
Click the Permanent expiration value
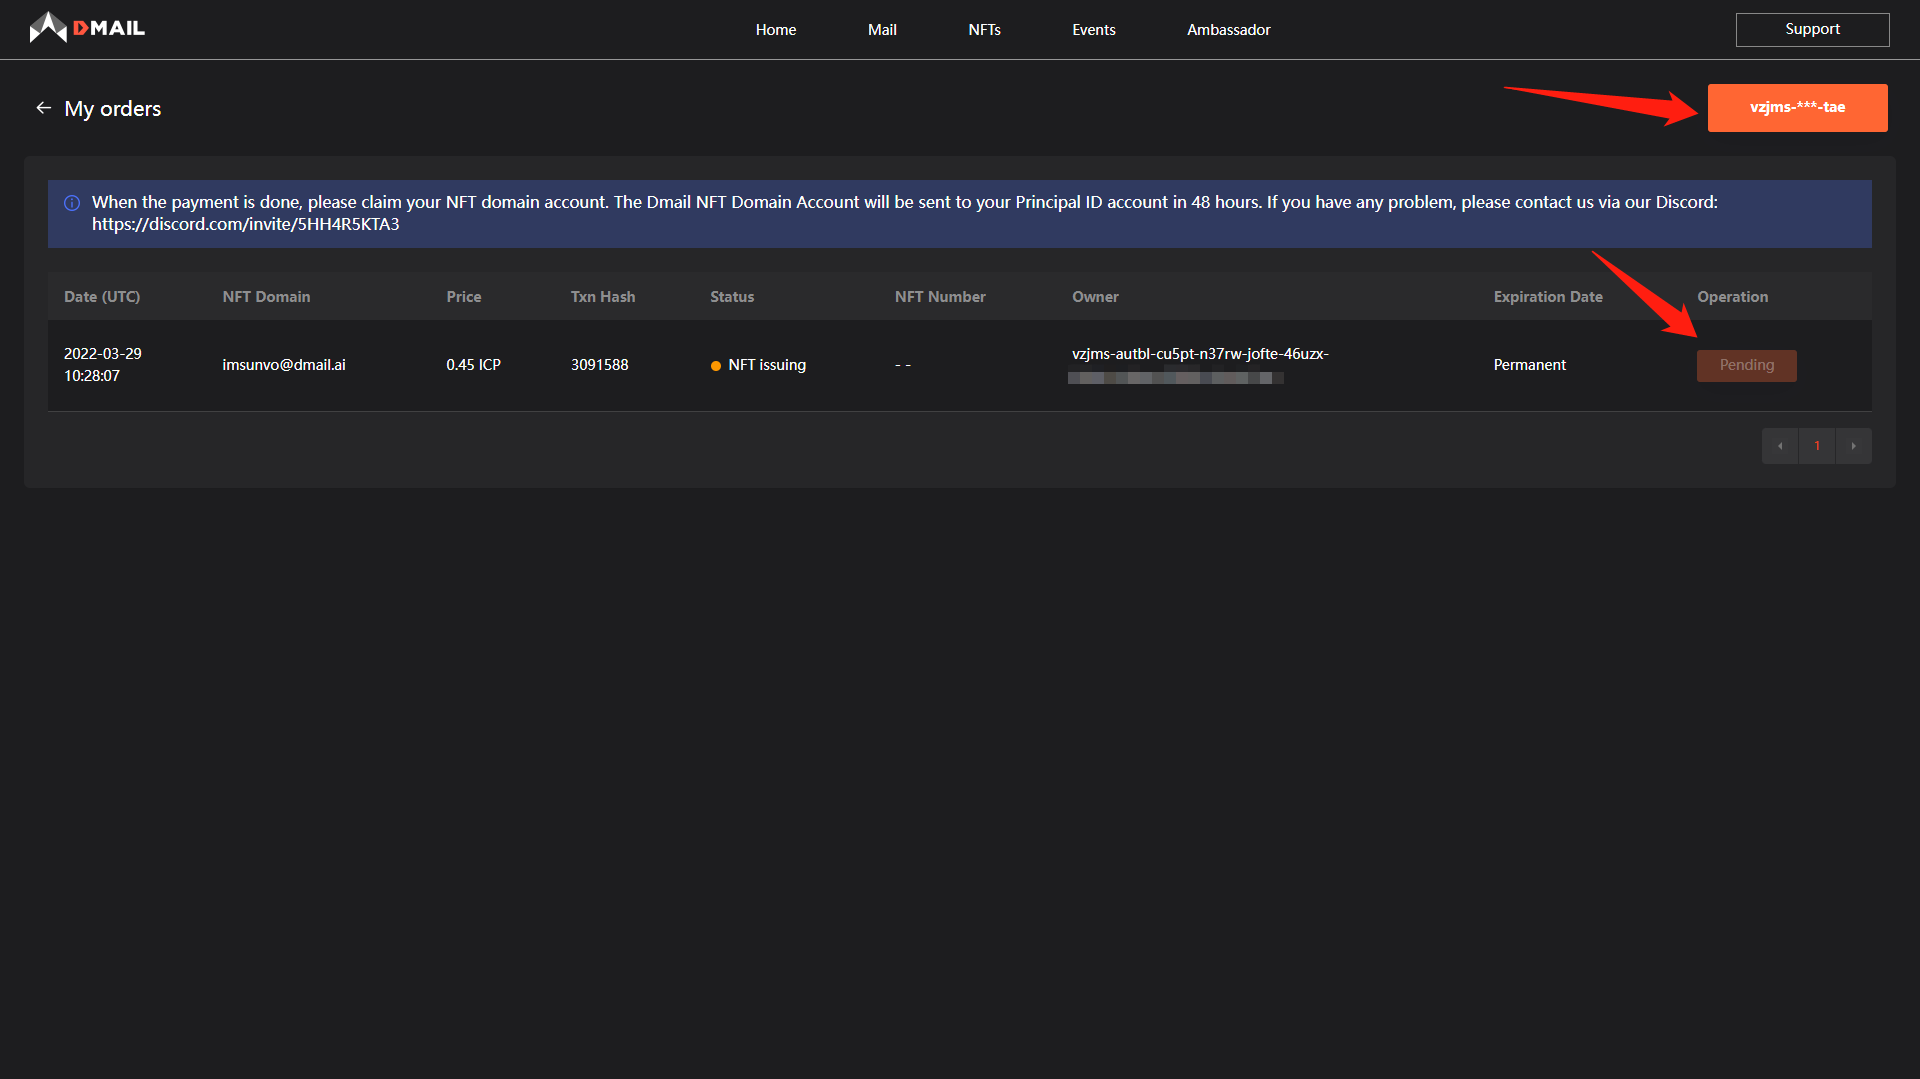point(1529,365)
